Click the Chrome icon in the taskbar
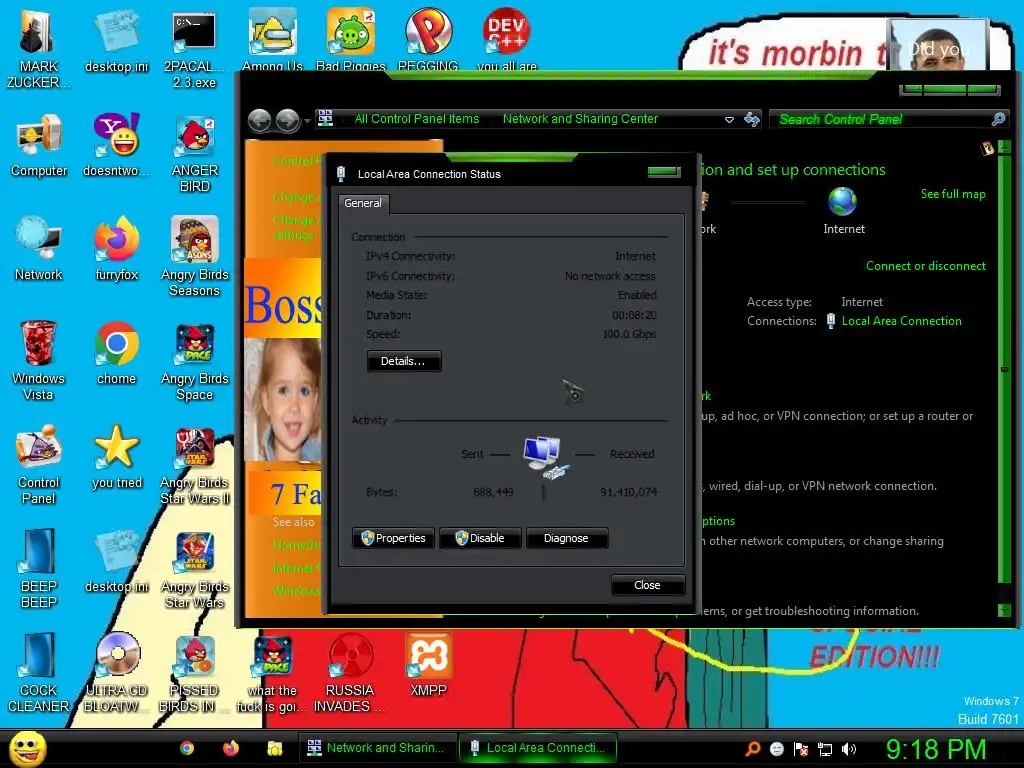Viewport: 1024px width, 768px height. (x=187, y=748)
